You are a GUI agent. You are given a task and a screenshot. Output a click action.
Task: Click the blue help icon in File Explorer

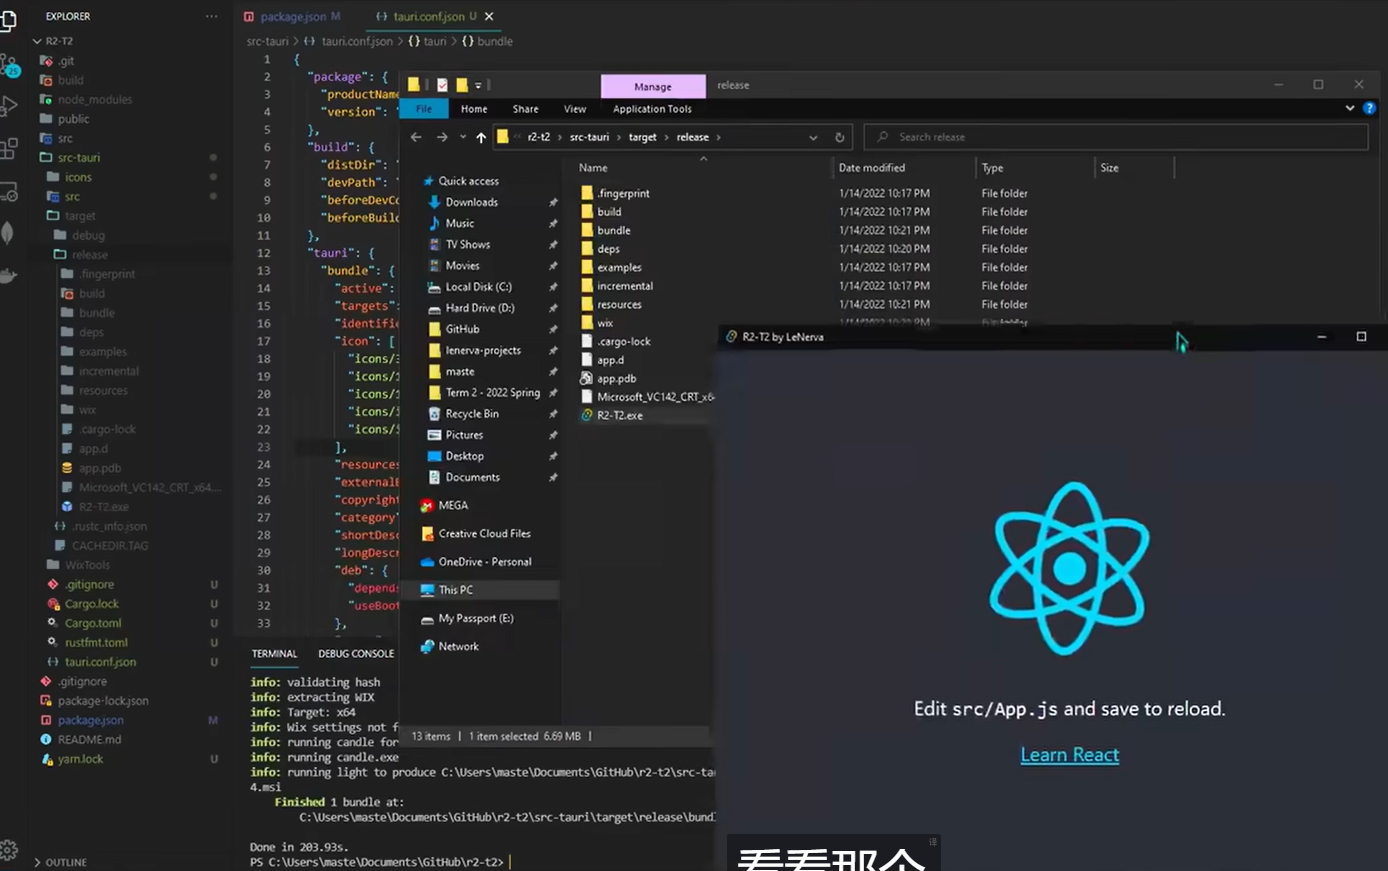coord(1369,108)
